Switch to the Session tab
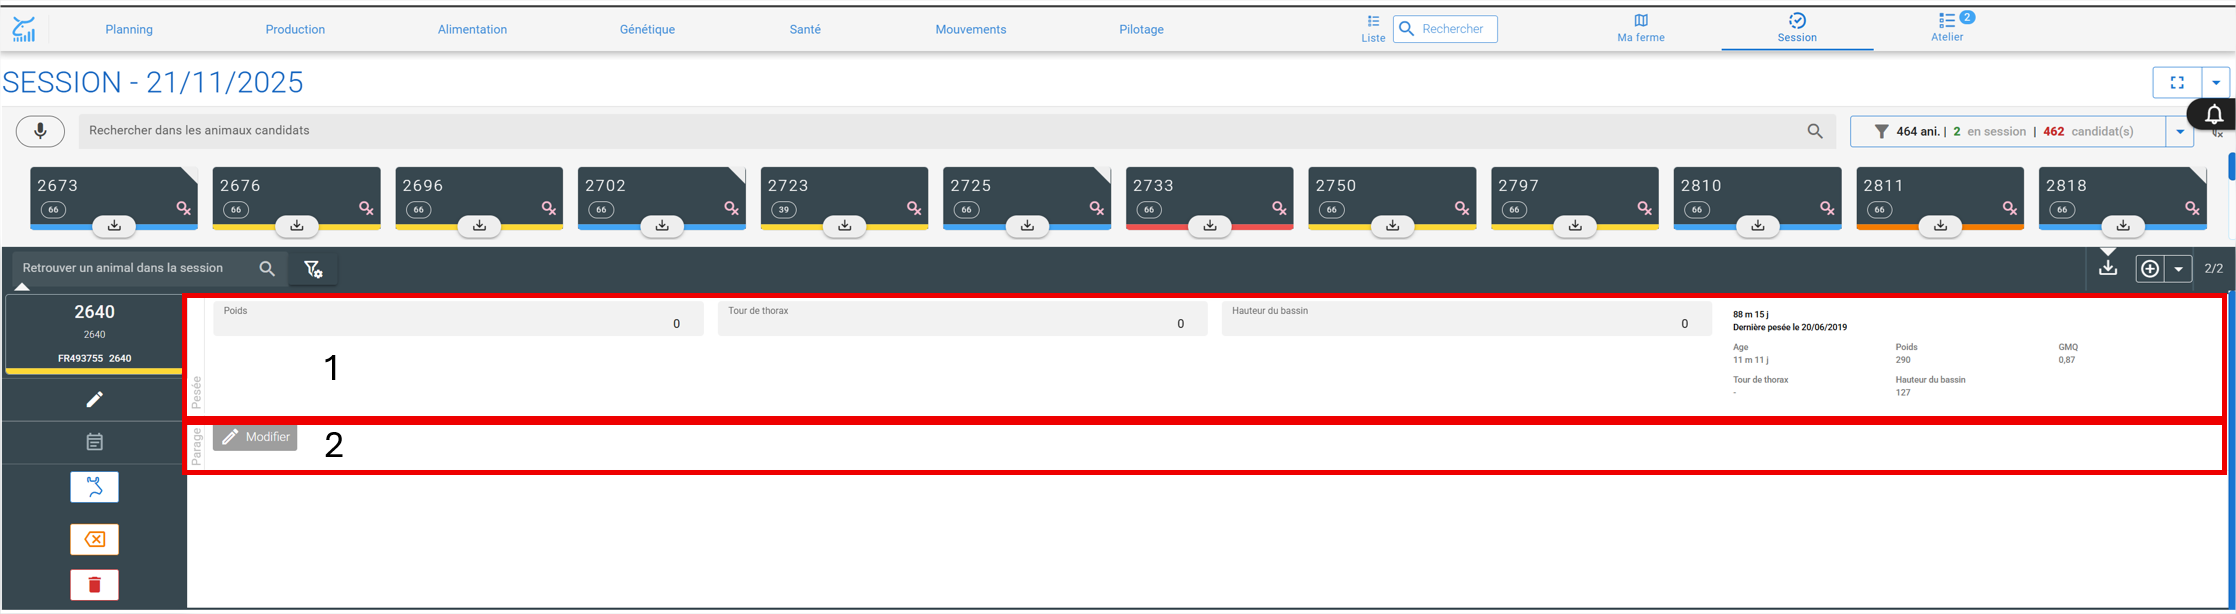2236x614 pixels. [1797, 28]
